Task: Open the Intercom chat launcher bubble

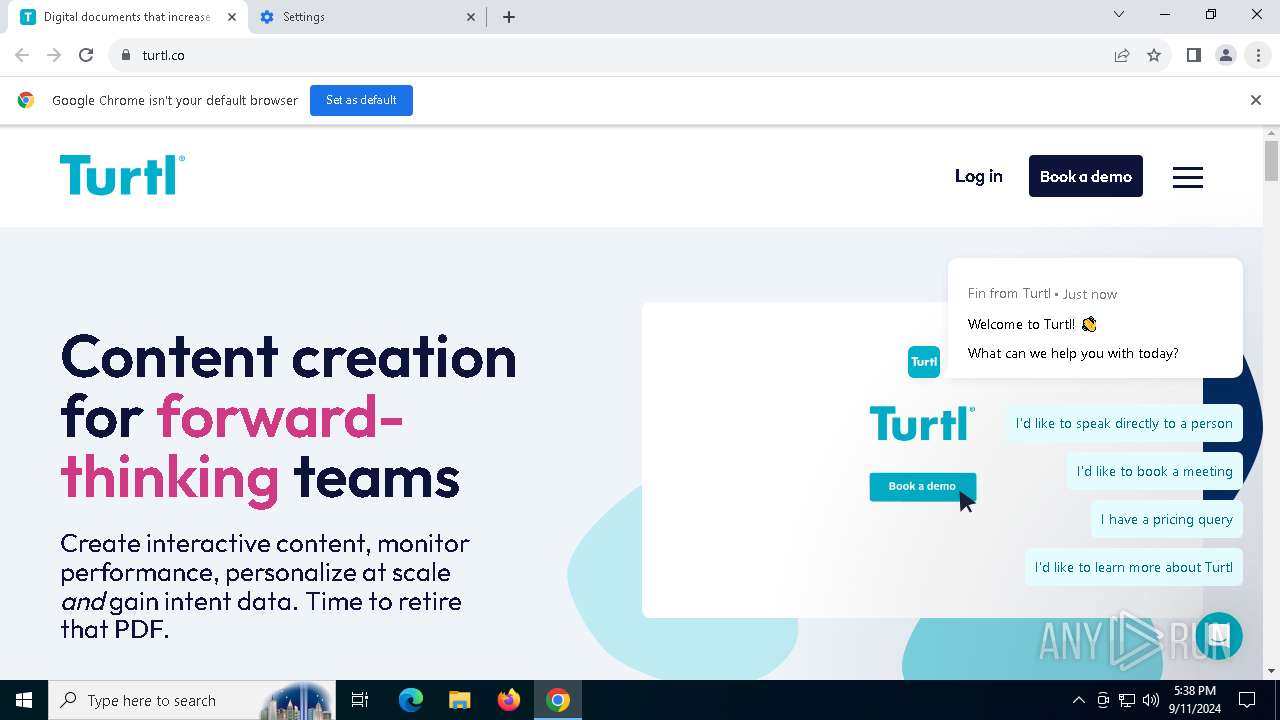Action: click(1218, 636)
